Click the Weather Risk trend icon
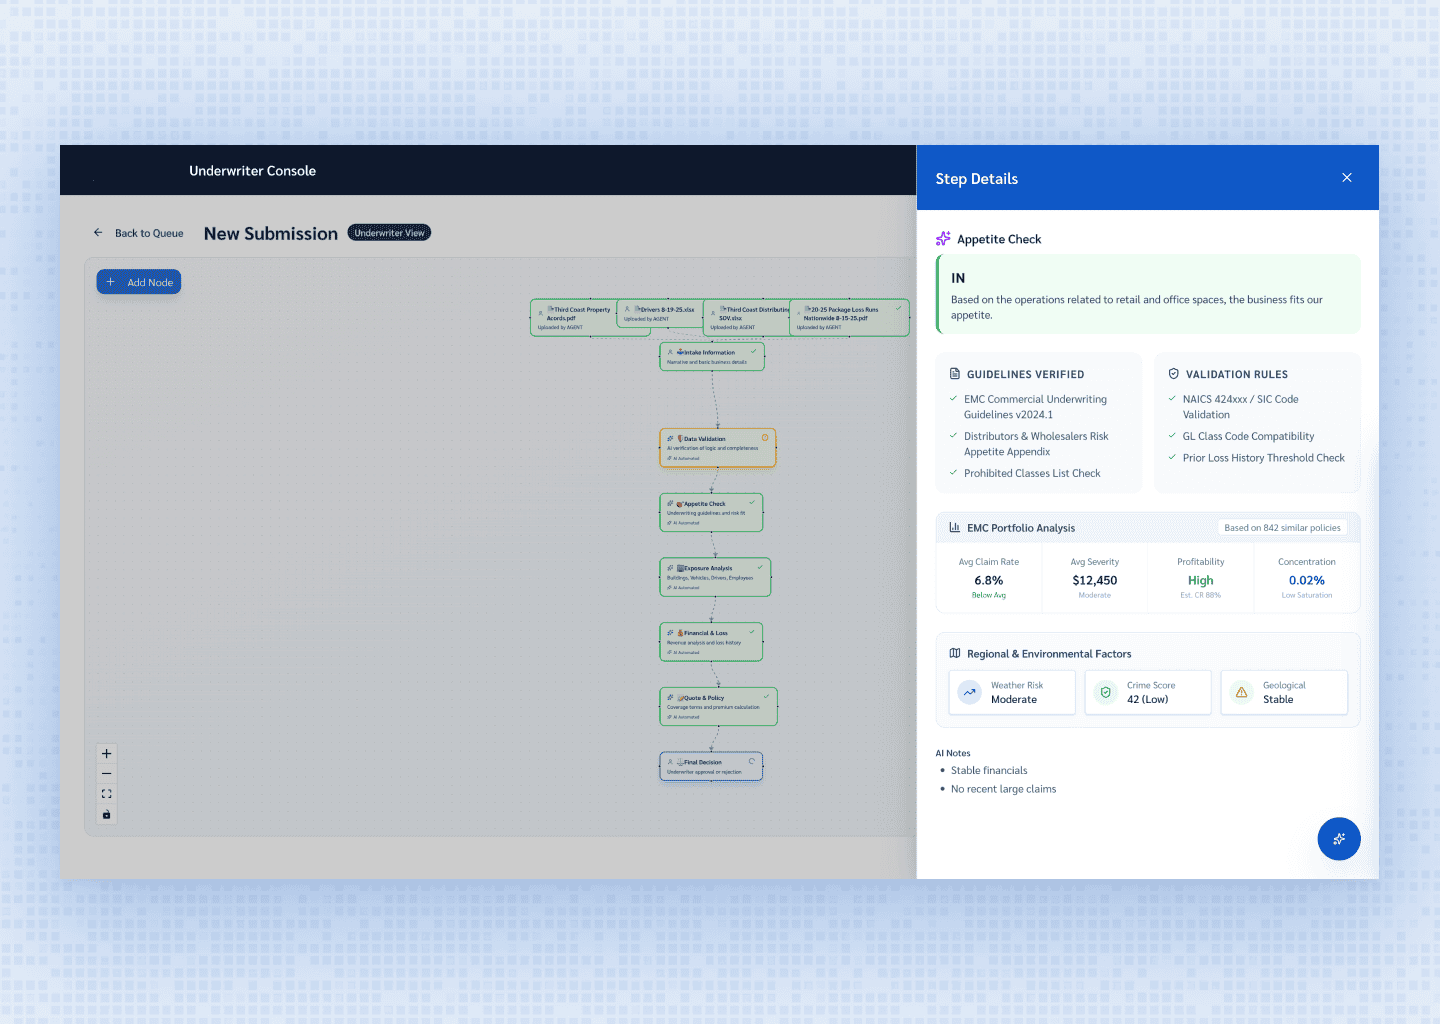The width and height of the screenshot is (1440, 1024). 969,692
